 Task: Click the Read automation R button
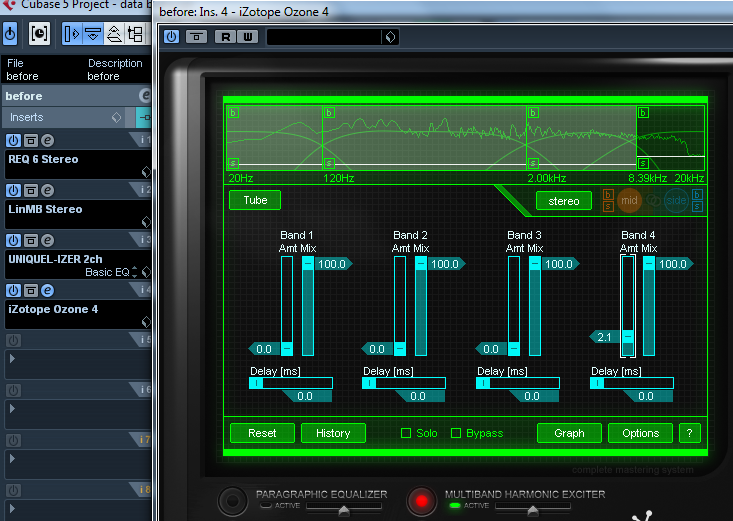pyautogui.click(x=225, y=36)
